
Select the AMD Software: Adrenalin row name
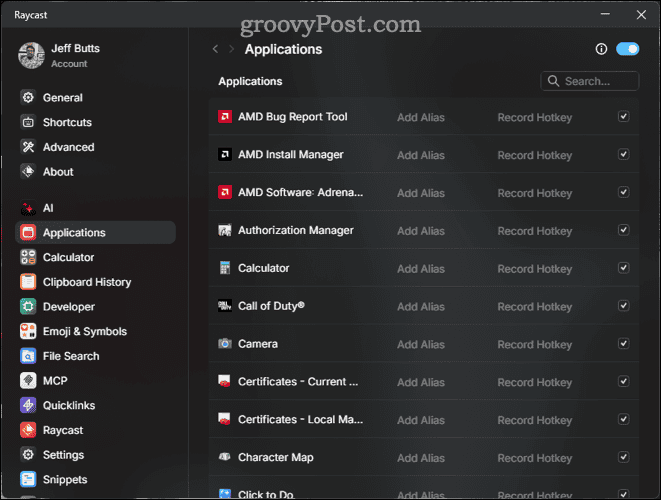point(300,192)
